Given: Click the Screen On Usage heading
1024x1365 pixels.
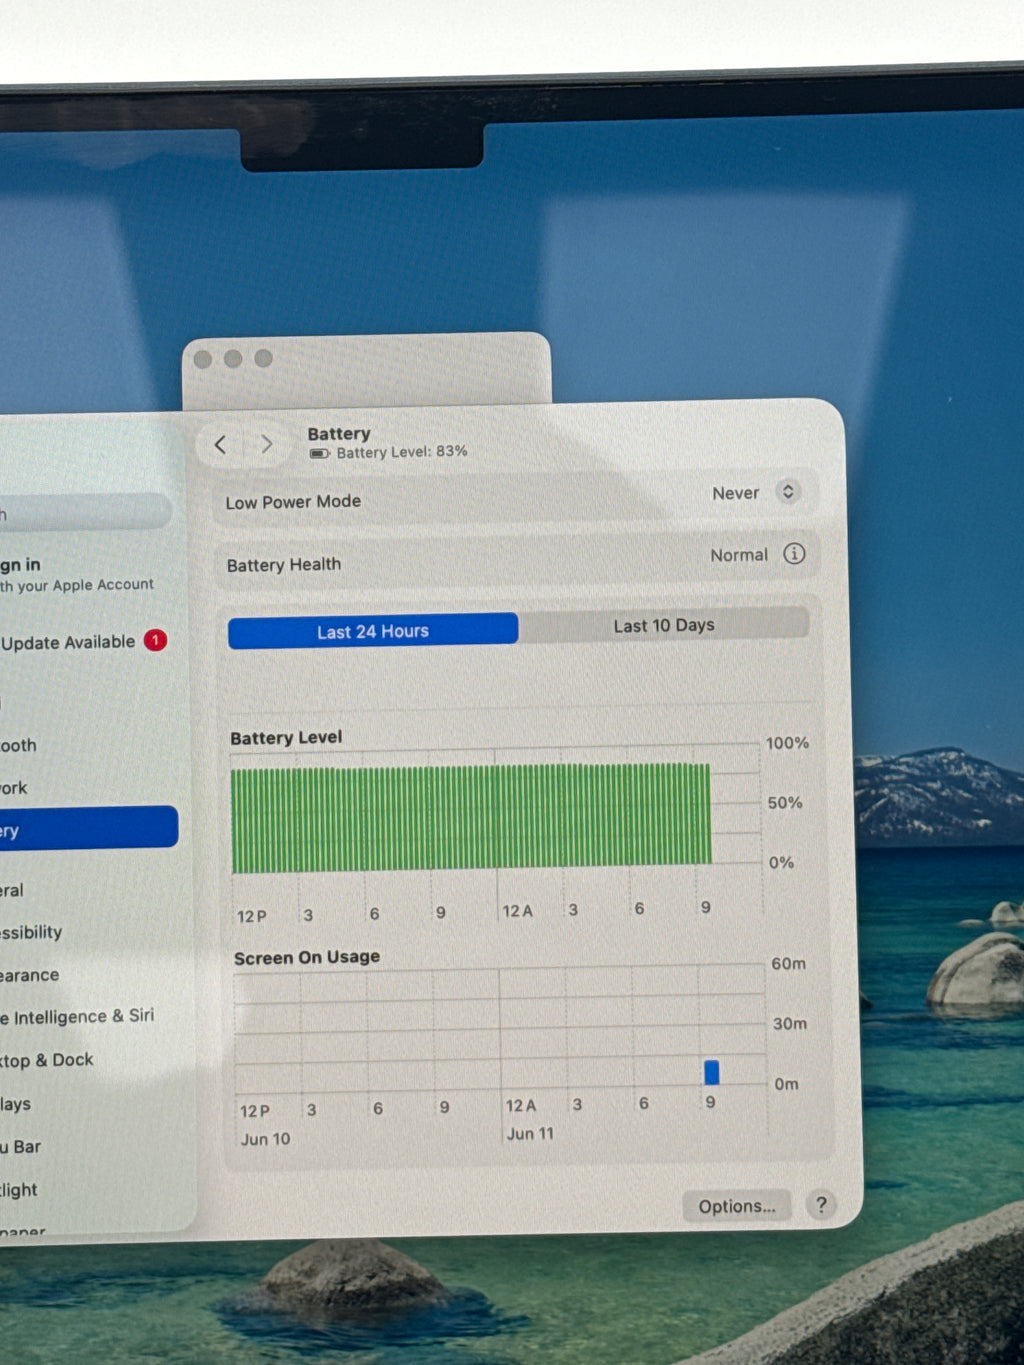Looking at the screenshot, I should click(x=307, y=957).
